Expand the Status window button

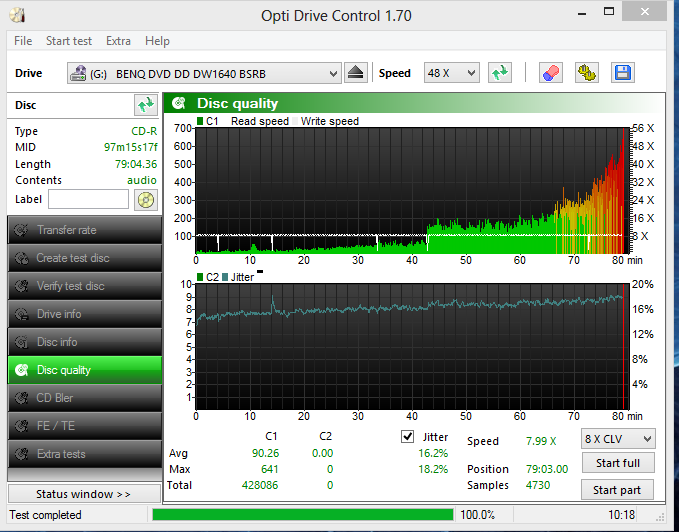coord(84,494)
